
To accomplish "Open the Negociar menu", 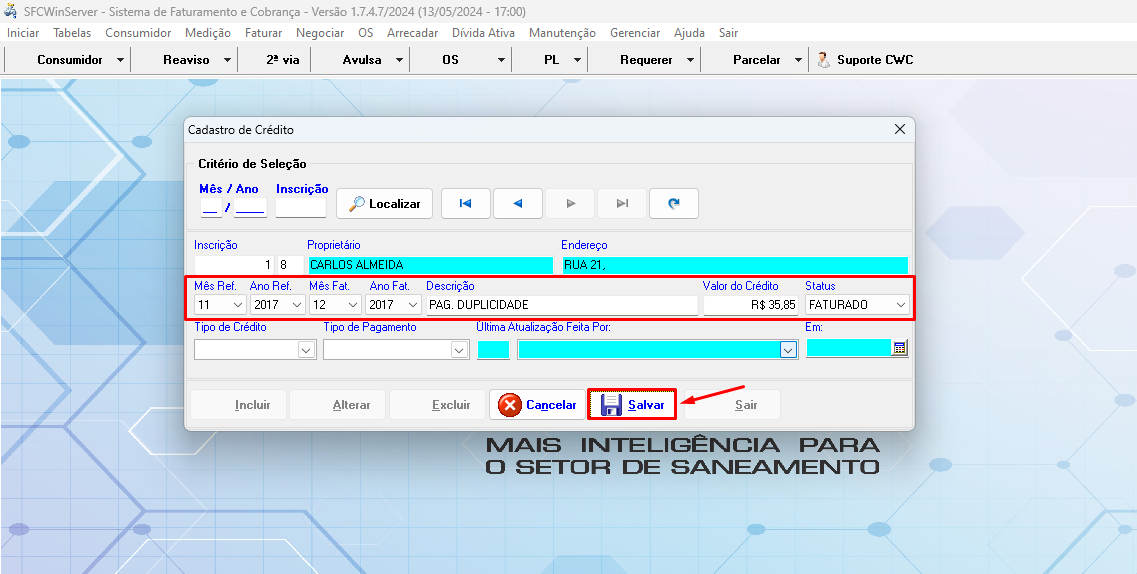I will tap(320, 33).
